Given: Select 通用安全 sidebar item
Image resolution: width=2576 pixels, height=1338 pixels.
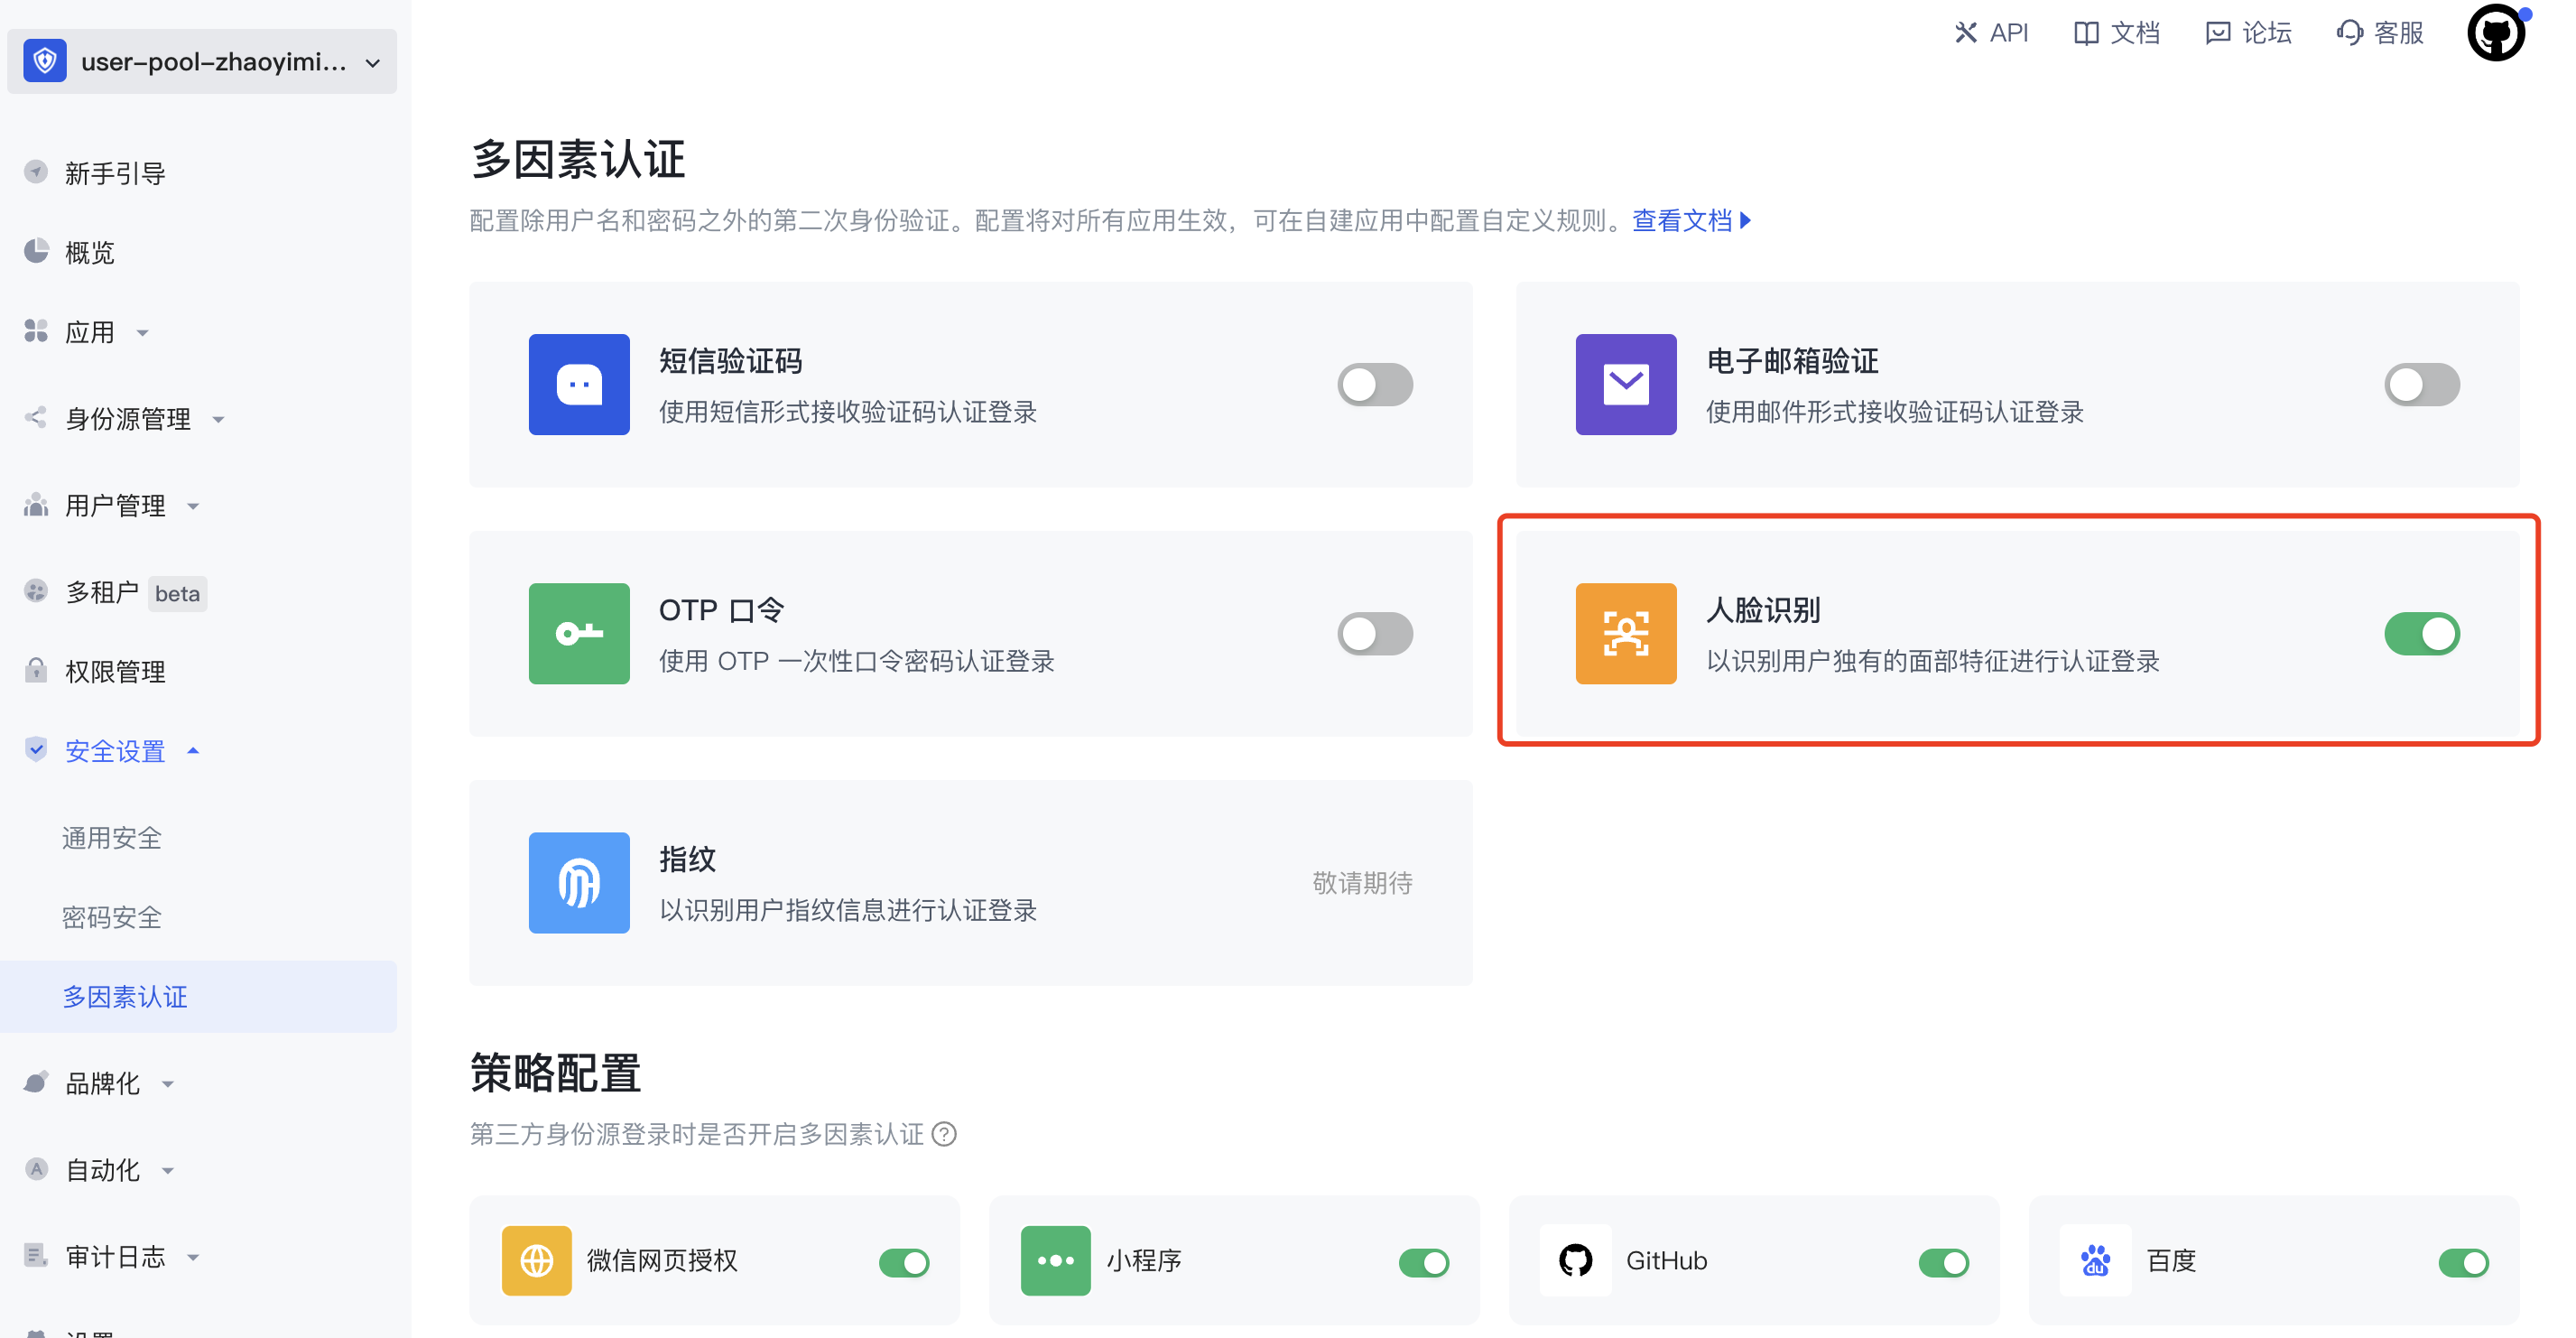Looking at the screenshot, I should [112, 837].
